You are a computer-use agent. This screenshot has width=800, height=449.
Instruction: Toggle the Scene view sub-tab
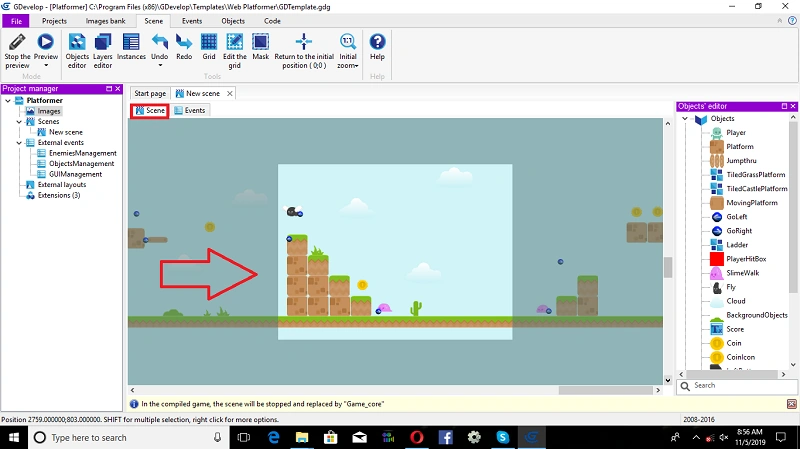coord(150,110)
